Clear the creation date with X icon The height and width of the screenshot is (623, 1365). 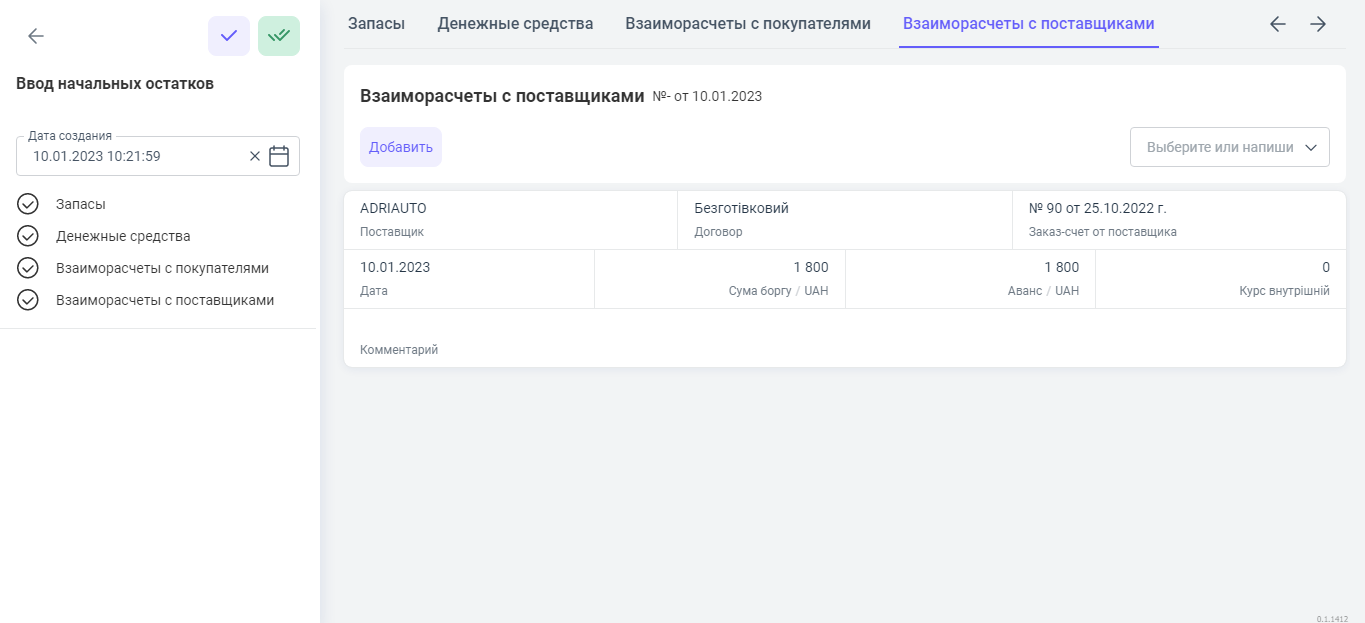pos(254,156)
